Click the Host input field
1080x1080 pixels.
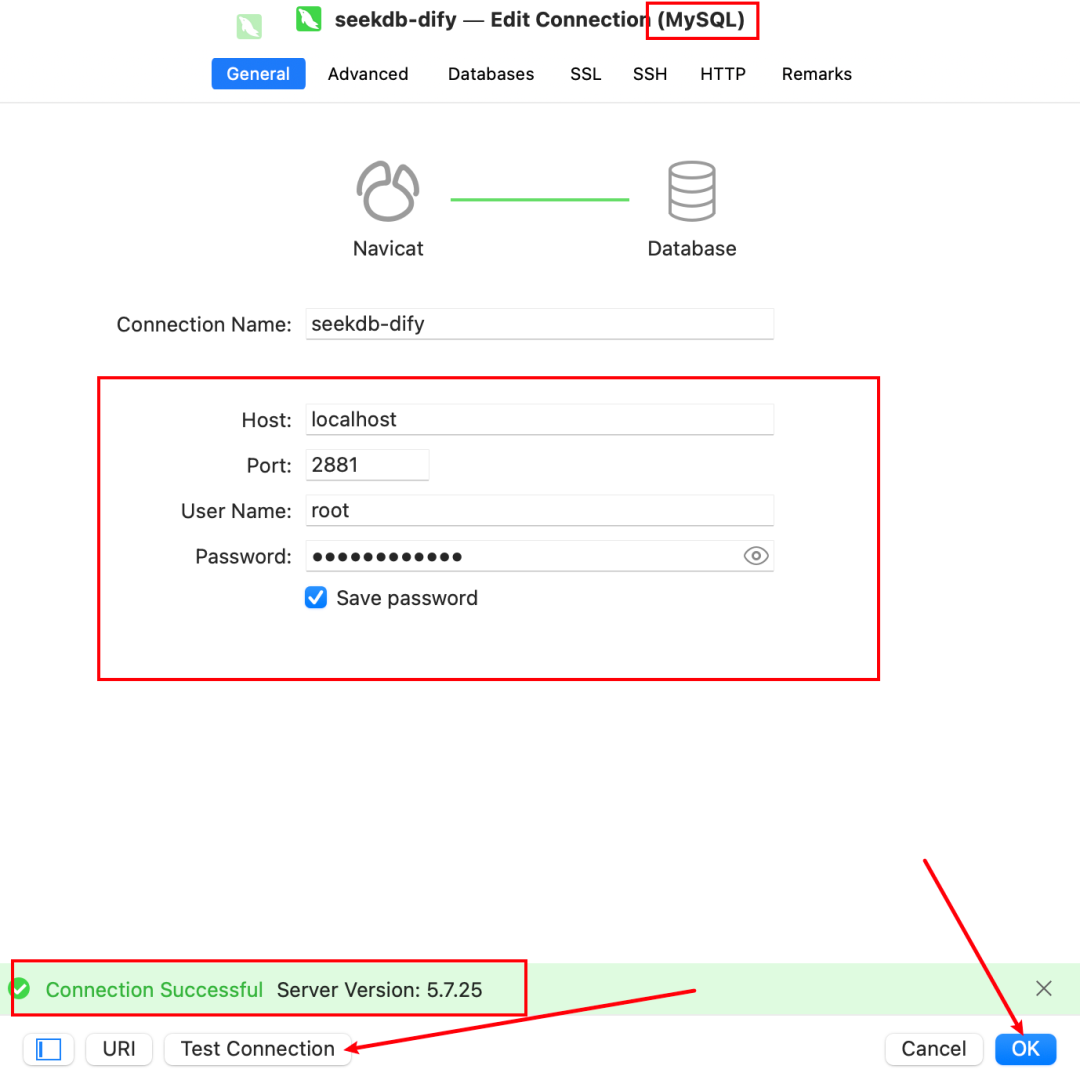540,419
